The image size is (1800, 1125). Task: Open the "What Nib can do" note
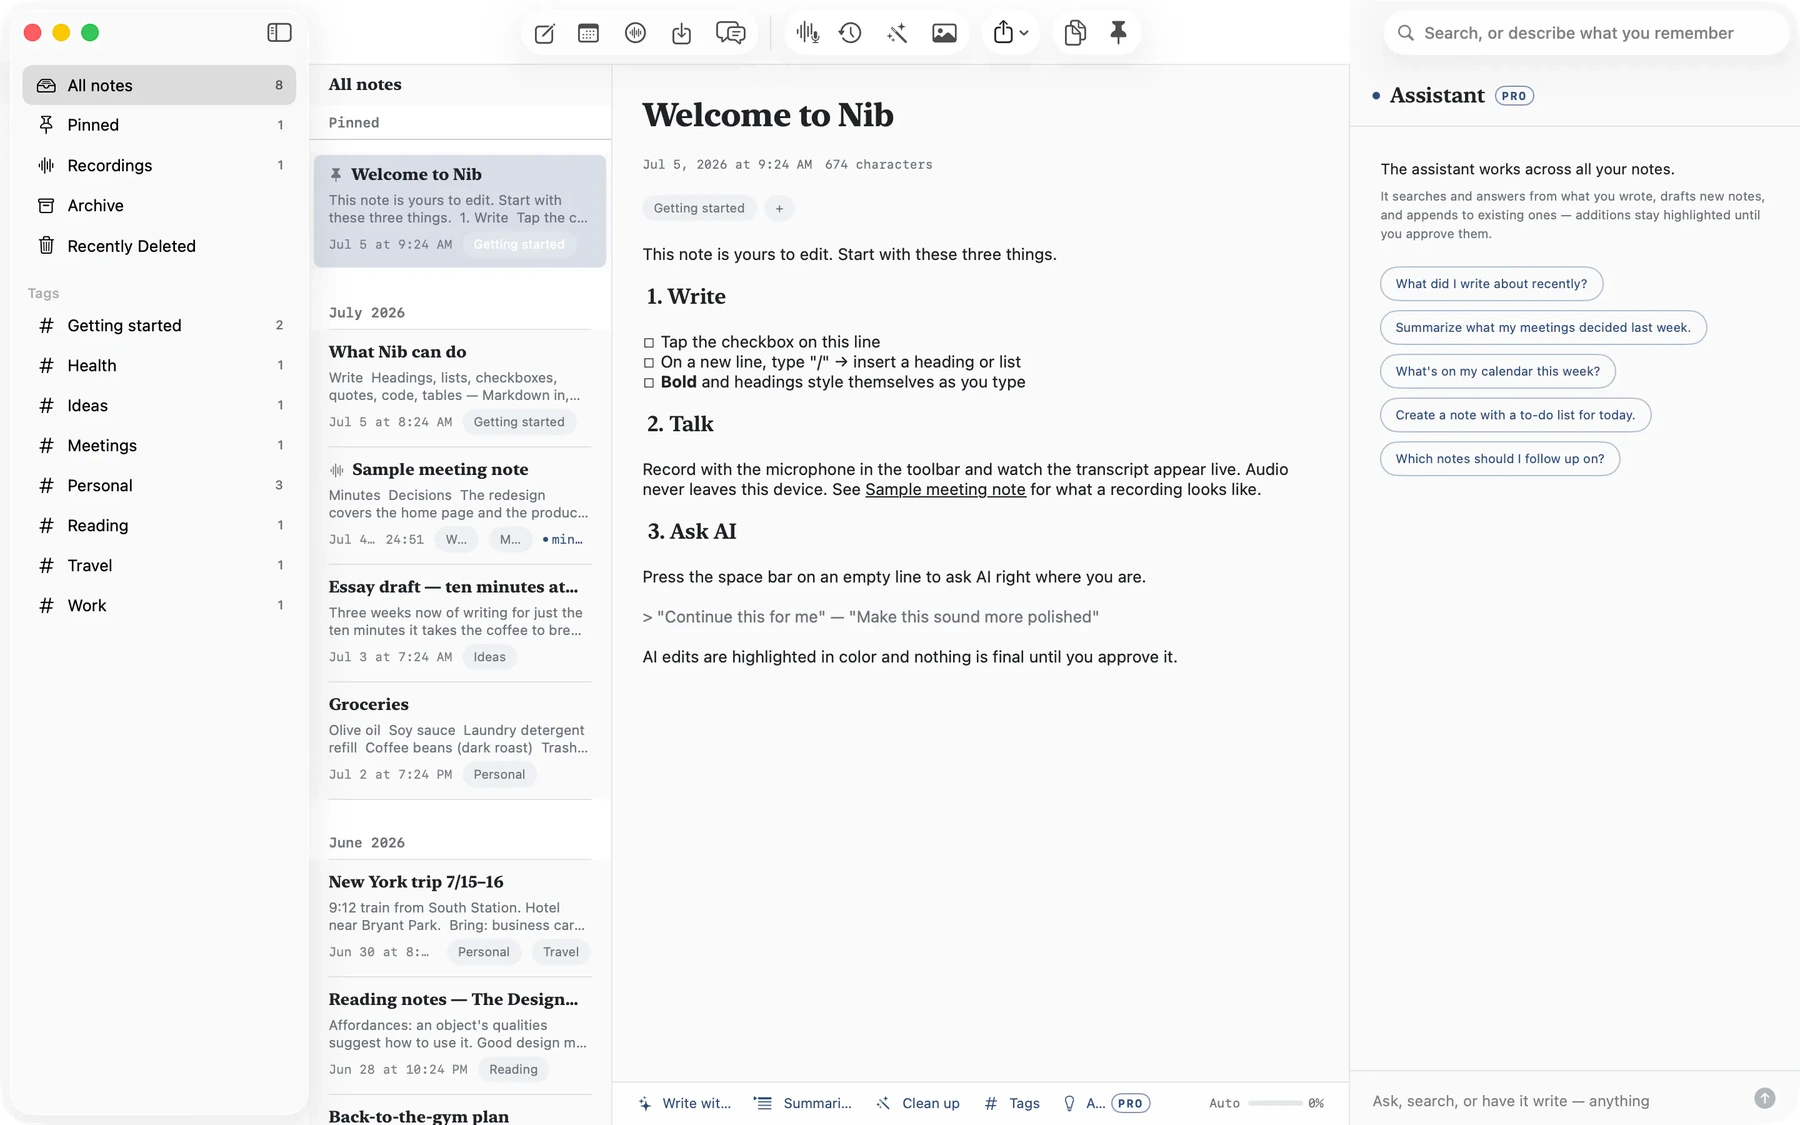[x=460, y=388]
